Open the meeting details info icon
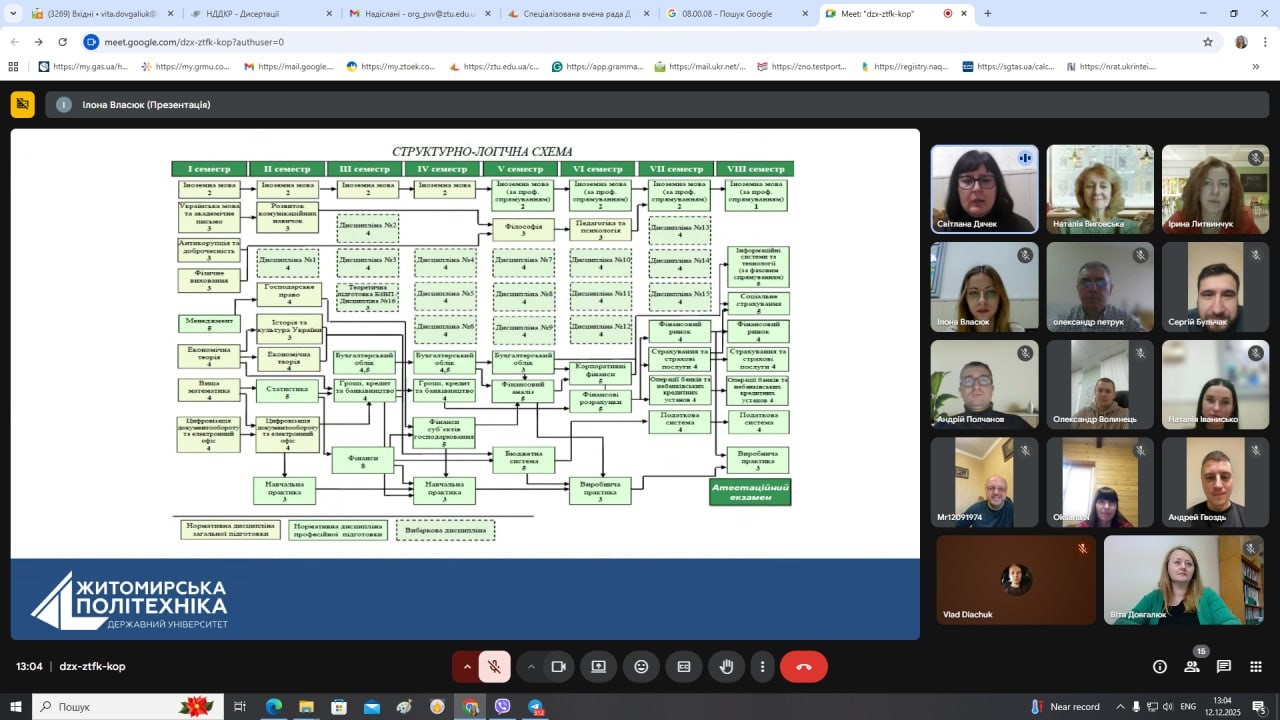This screenshot has width=1280, height=720. [1160, 667]
